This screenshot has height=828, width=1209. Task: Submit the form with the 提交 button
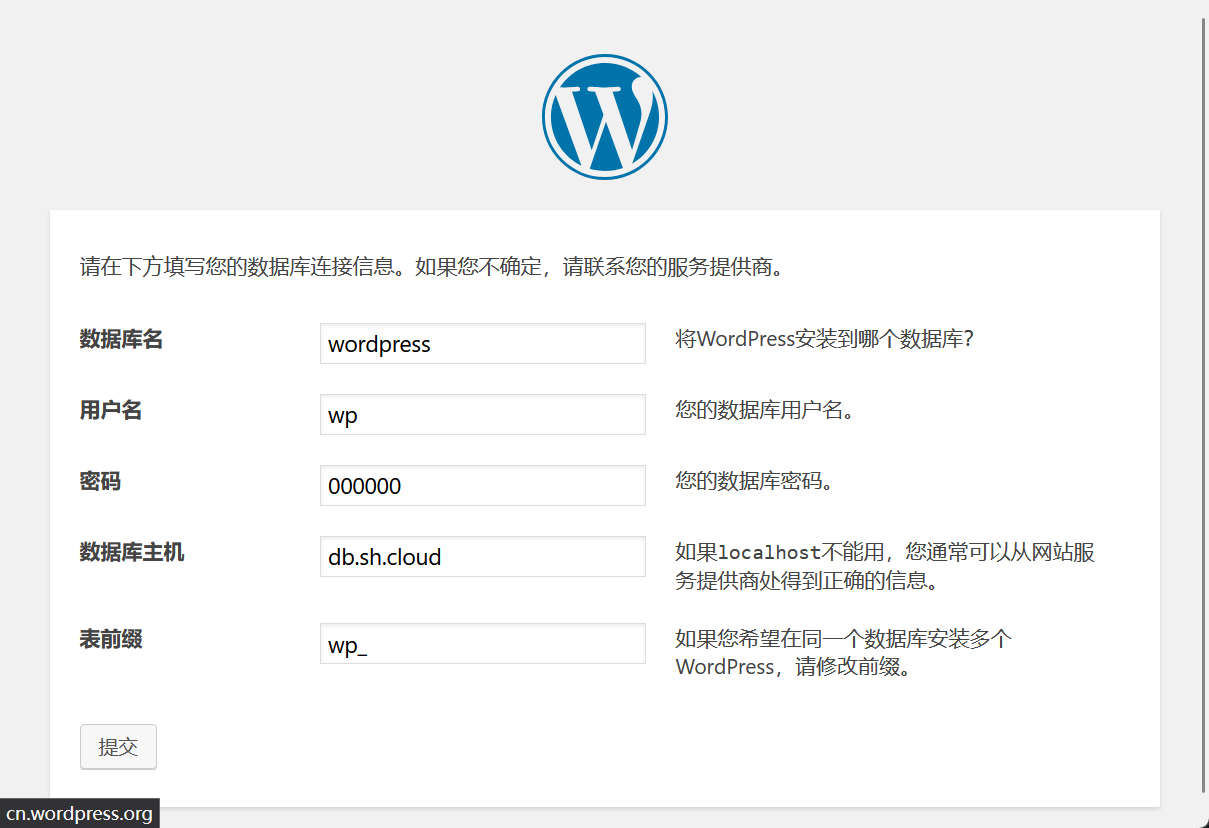[118, 747]
